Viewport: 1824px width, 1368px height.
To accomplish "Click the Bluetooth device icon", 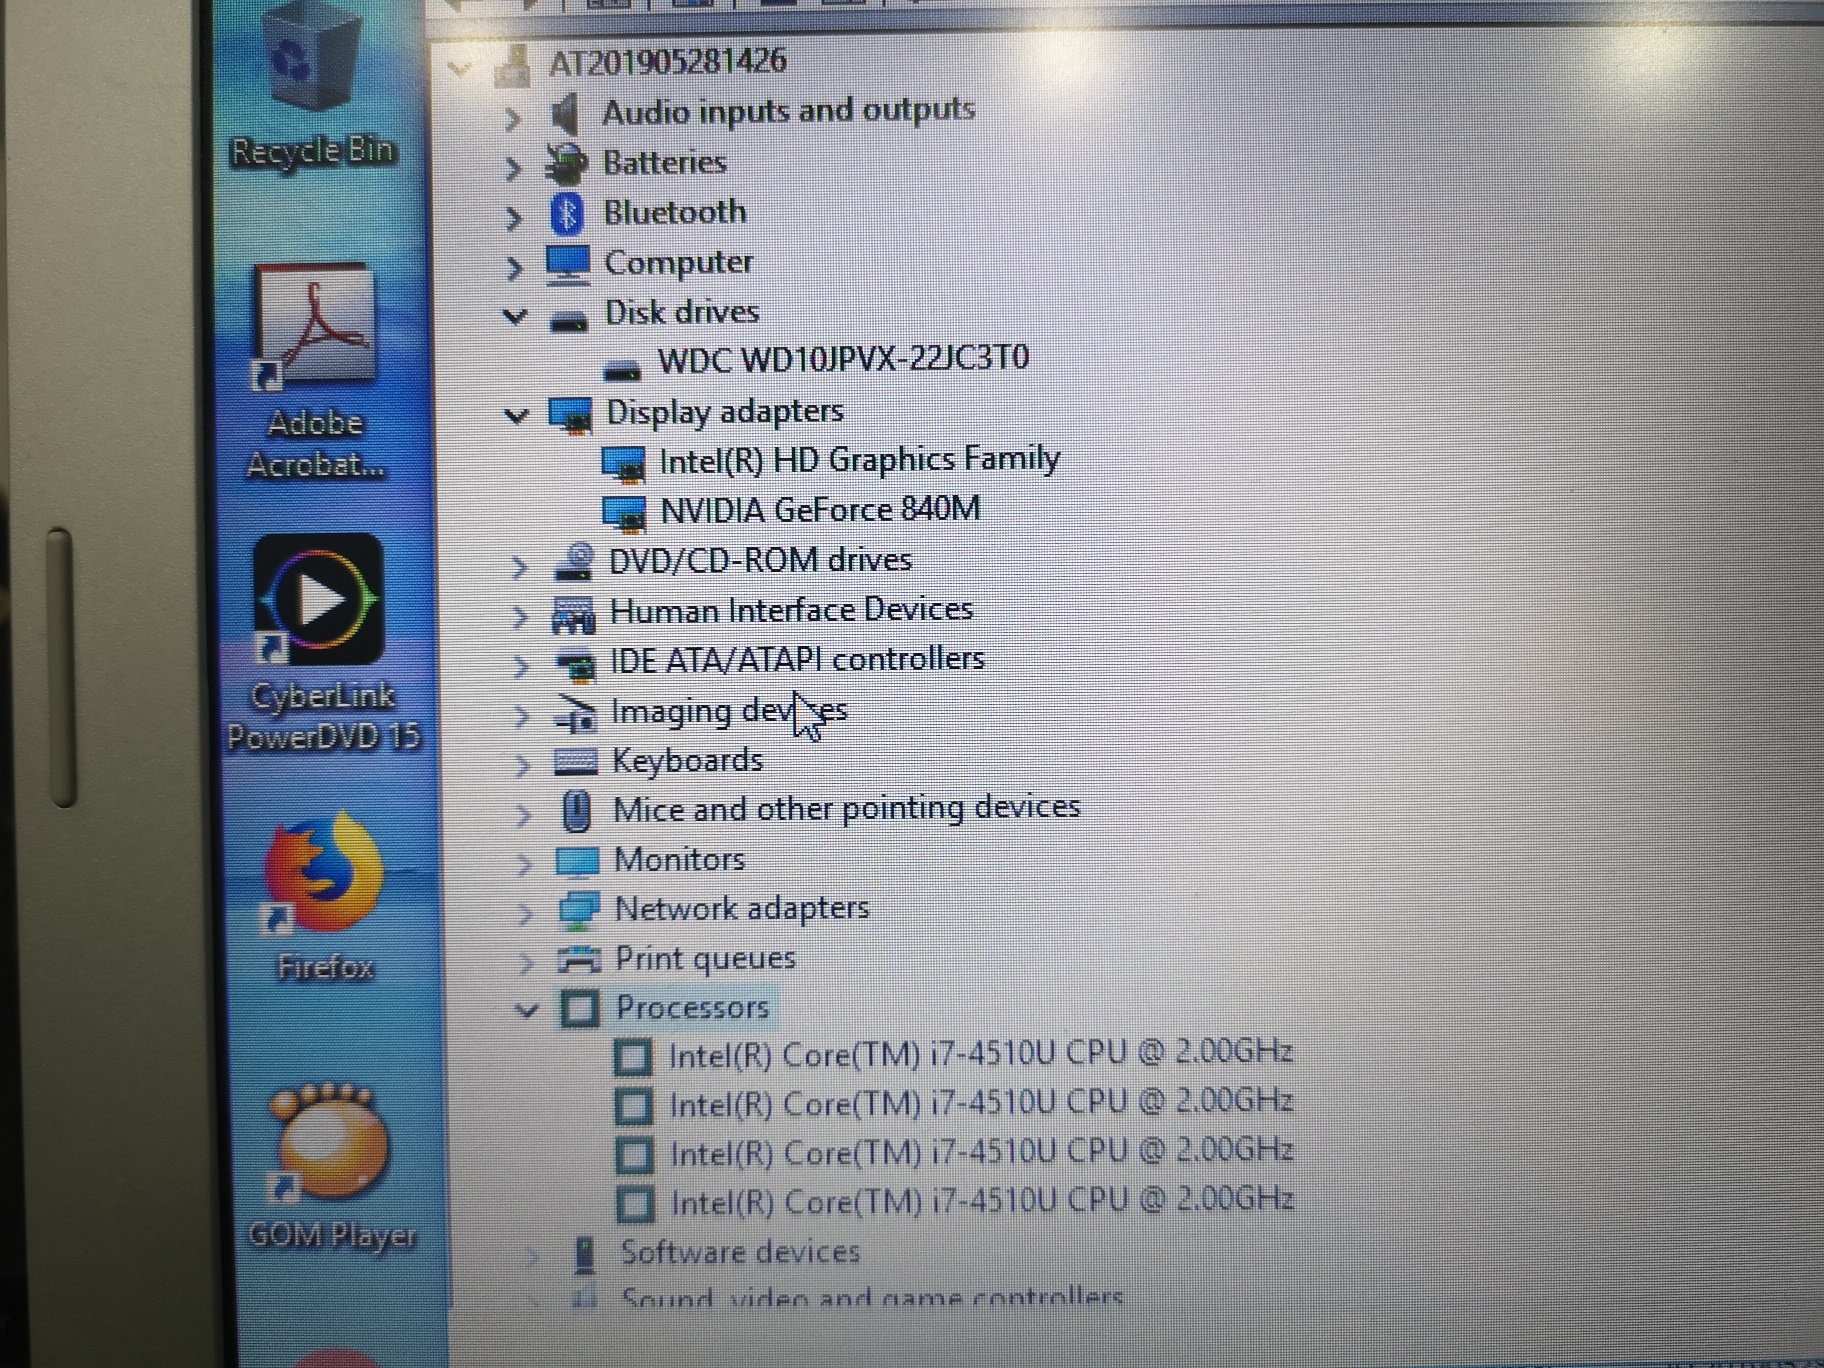I will click(569, 215).
